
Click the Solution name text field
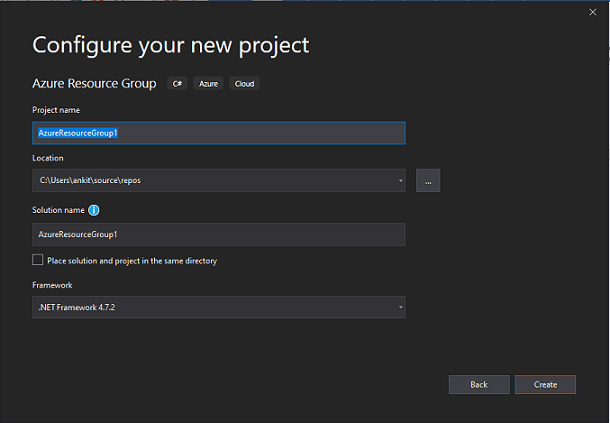pos(219,234)
